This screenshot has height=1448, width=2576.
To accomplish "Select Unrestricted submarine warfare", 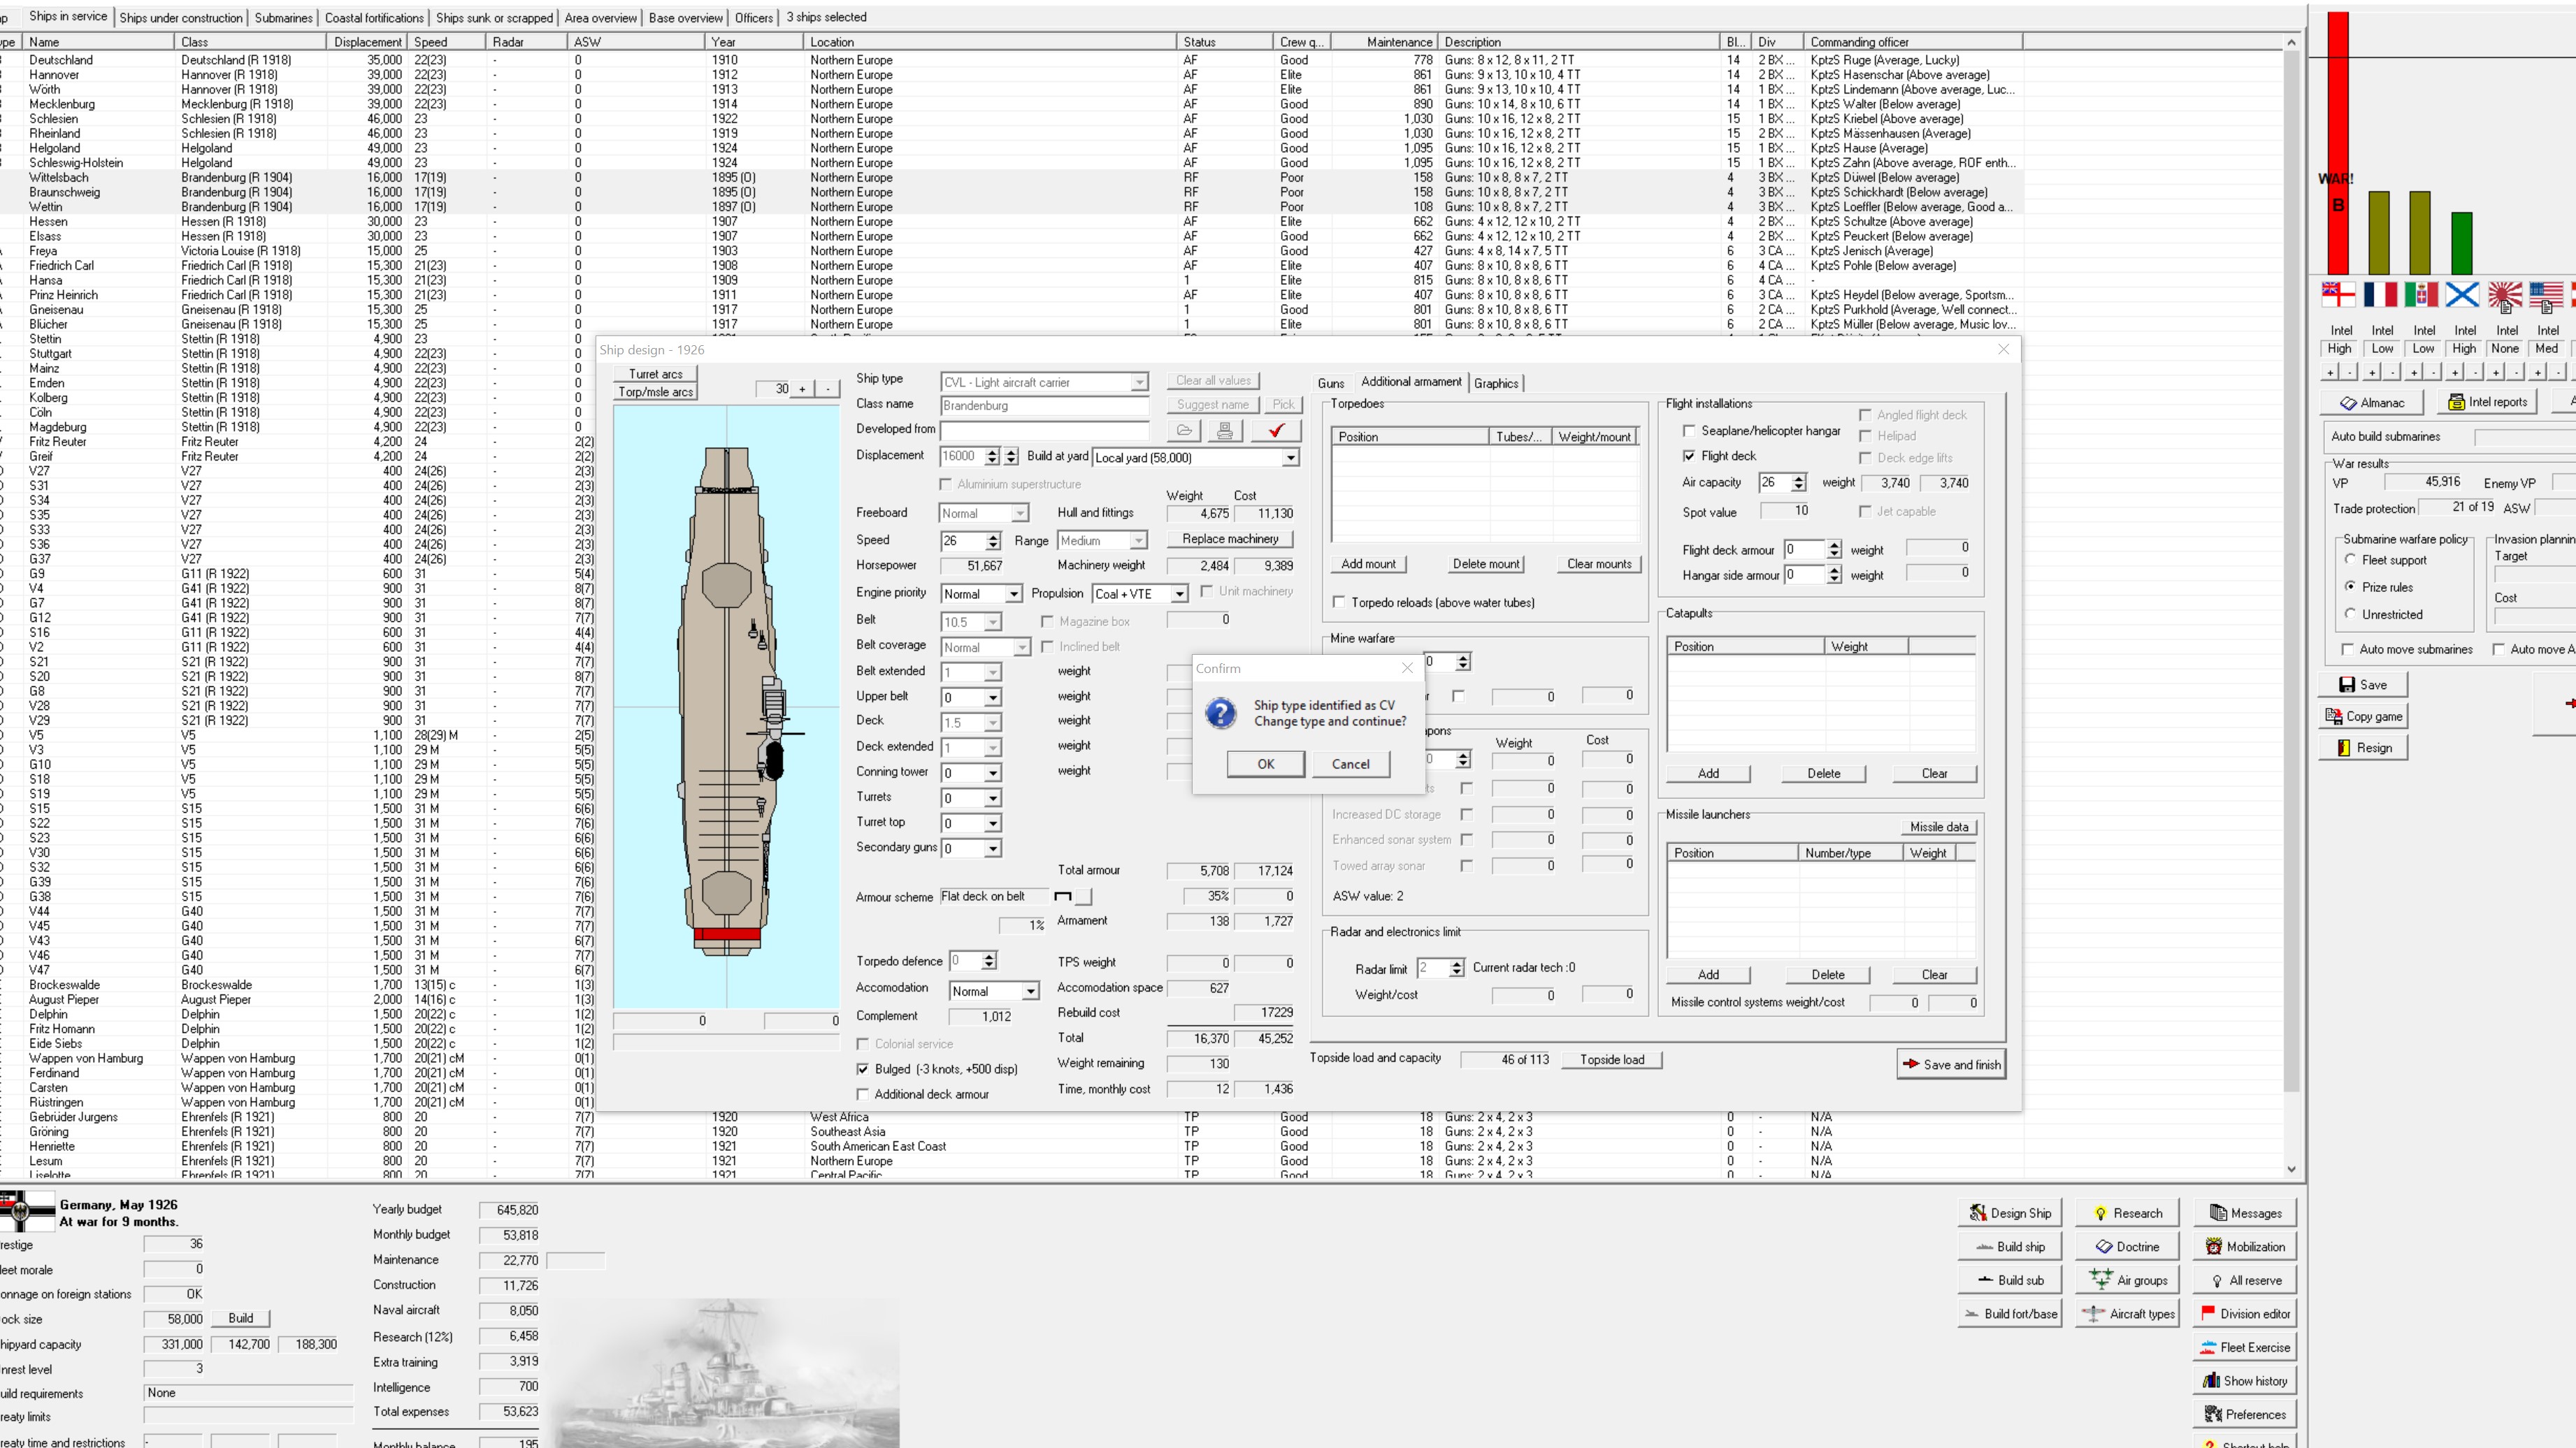I will (2350, 614).
